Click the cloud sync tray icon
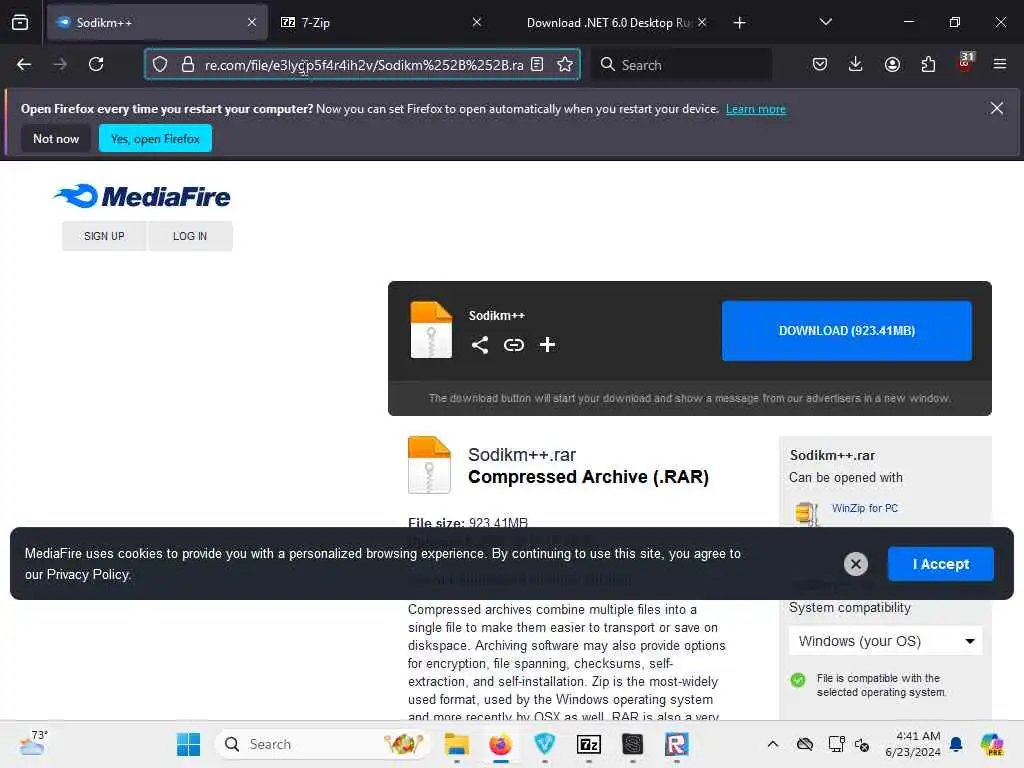1024x768 pixels. coord(805,744)
